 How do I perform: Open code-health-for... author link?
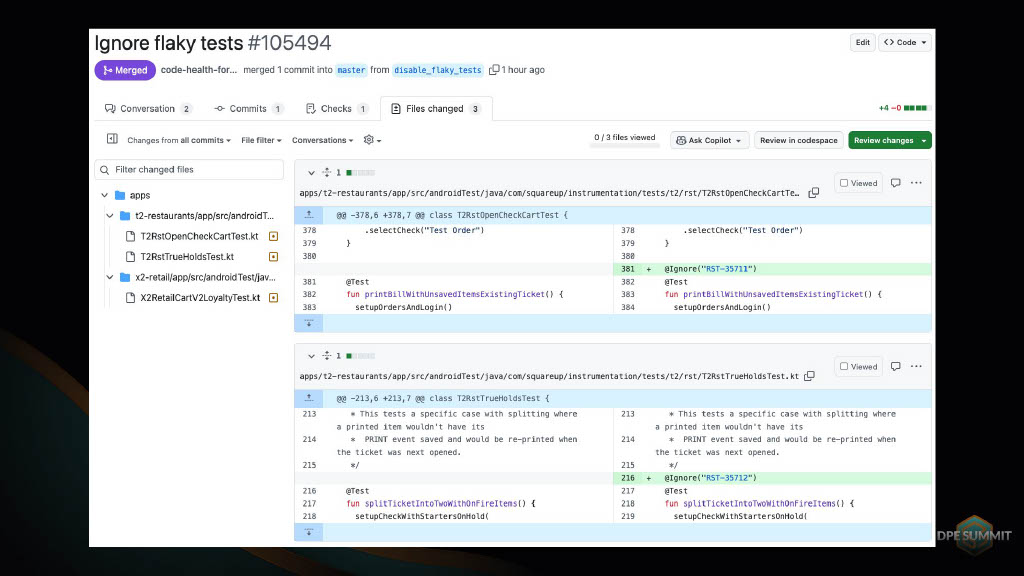tap(199, 70)
